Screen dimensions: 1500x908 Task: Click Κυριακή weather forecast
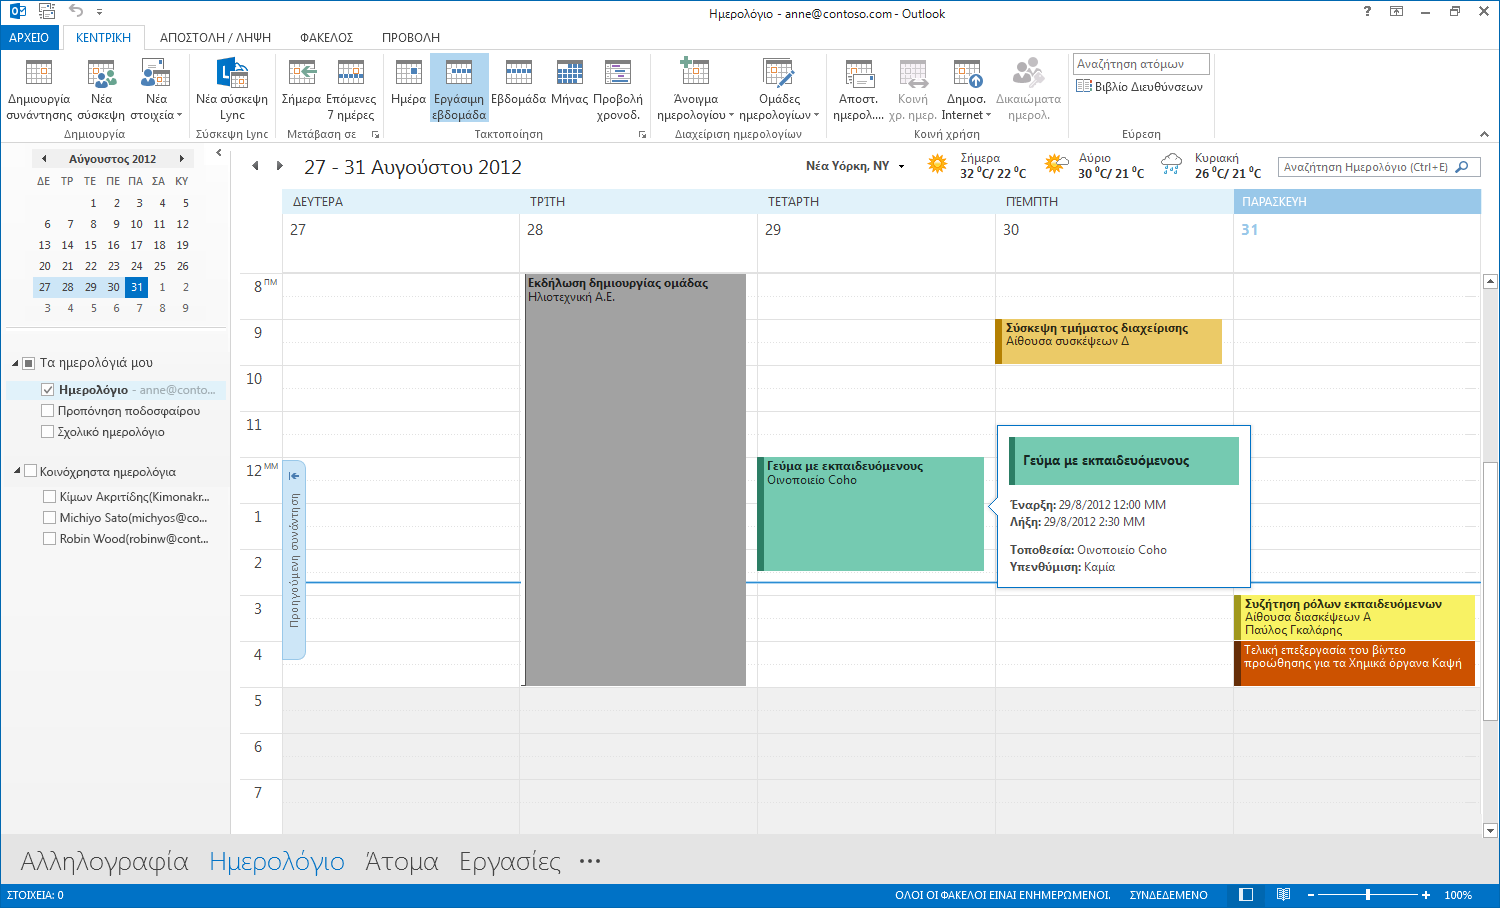[1211, 166]
